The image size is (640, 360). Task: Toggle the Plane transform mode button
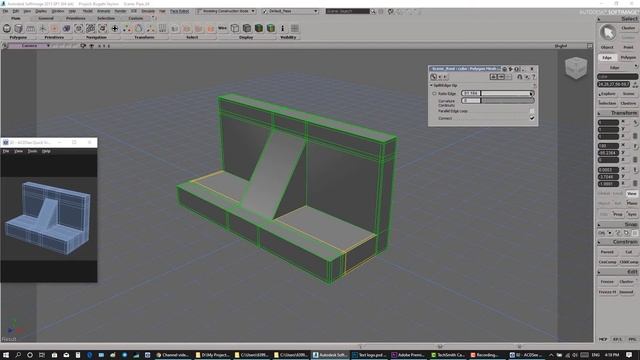(x=631, y=203)
